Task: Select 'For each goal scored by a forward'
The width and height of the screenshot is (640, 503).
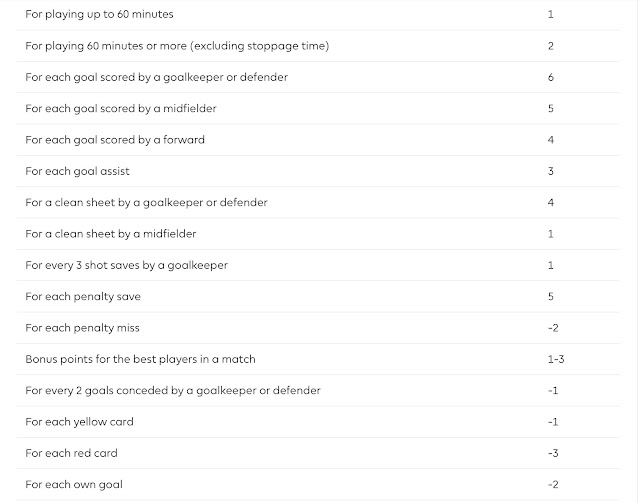Action: click(115, 140)
